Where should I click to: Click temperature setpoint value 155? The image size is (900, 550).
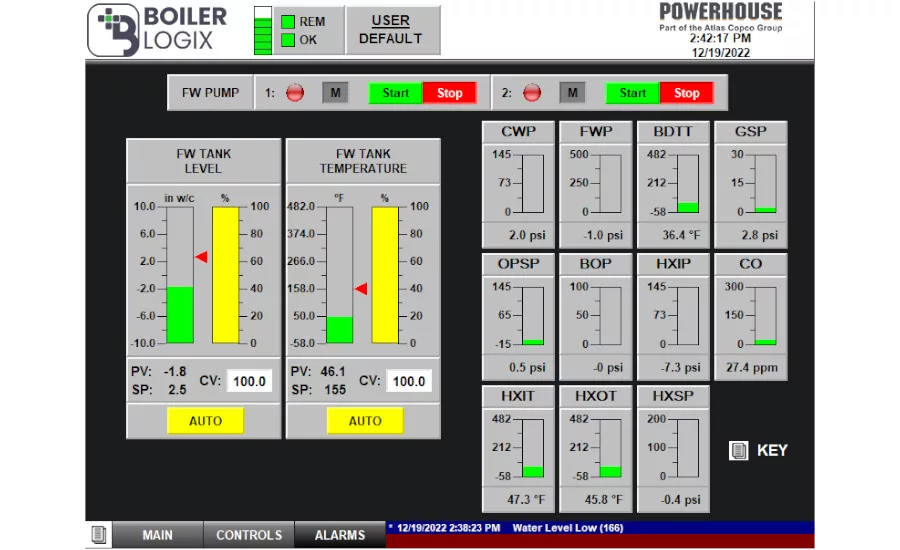[x=335, y=390]
